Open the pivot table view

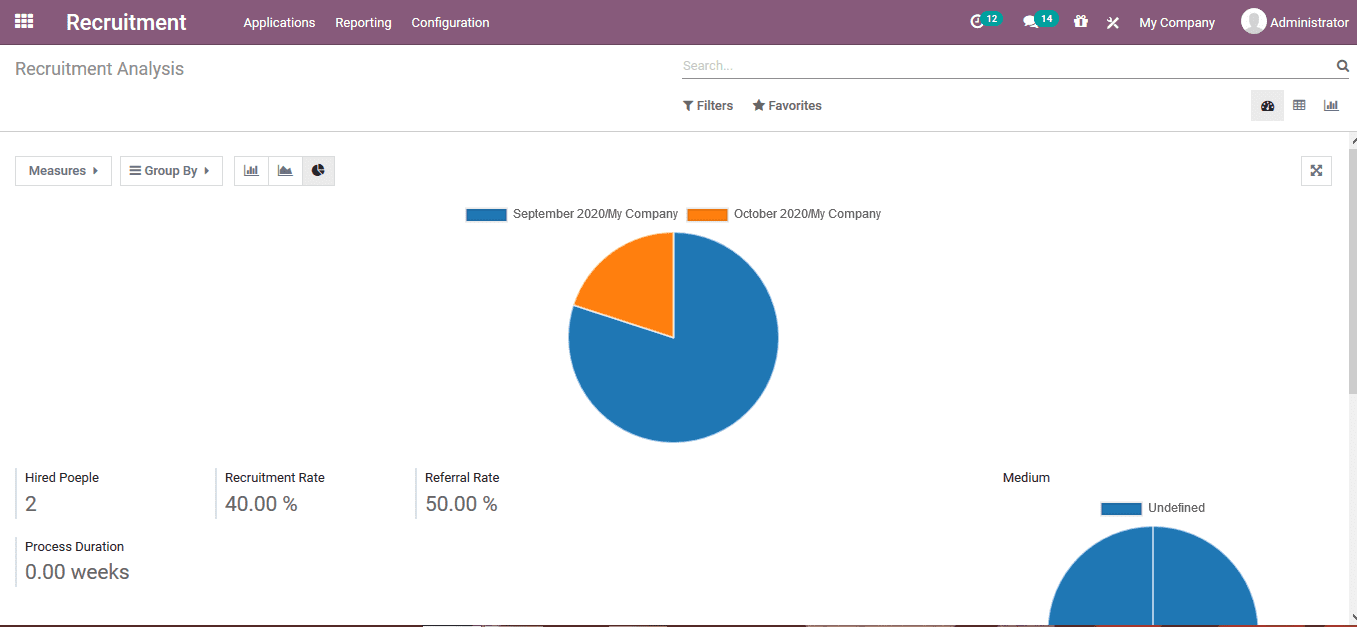coord(1299,105)
